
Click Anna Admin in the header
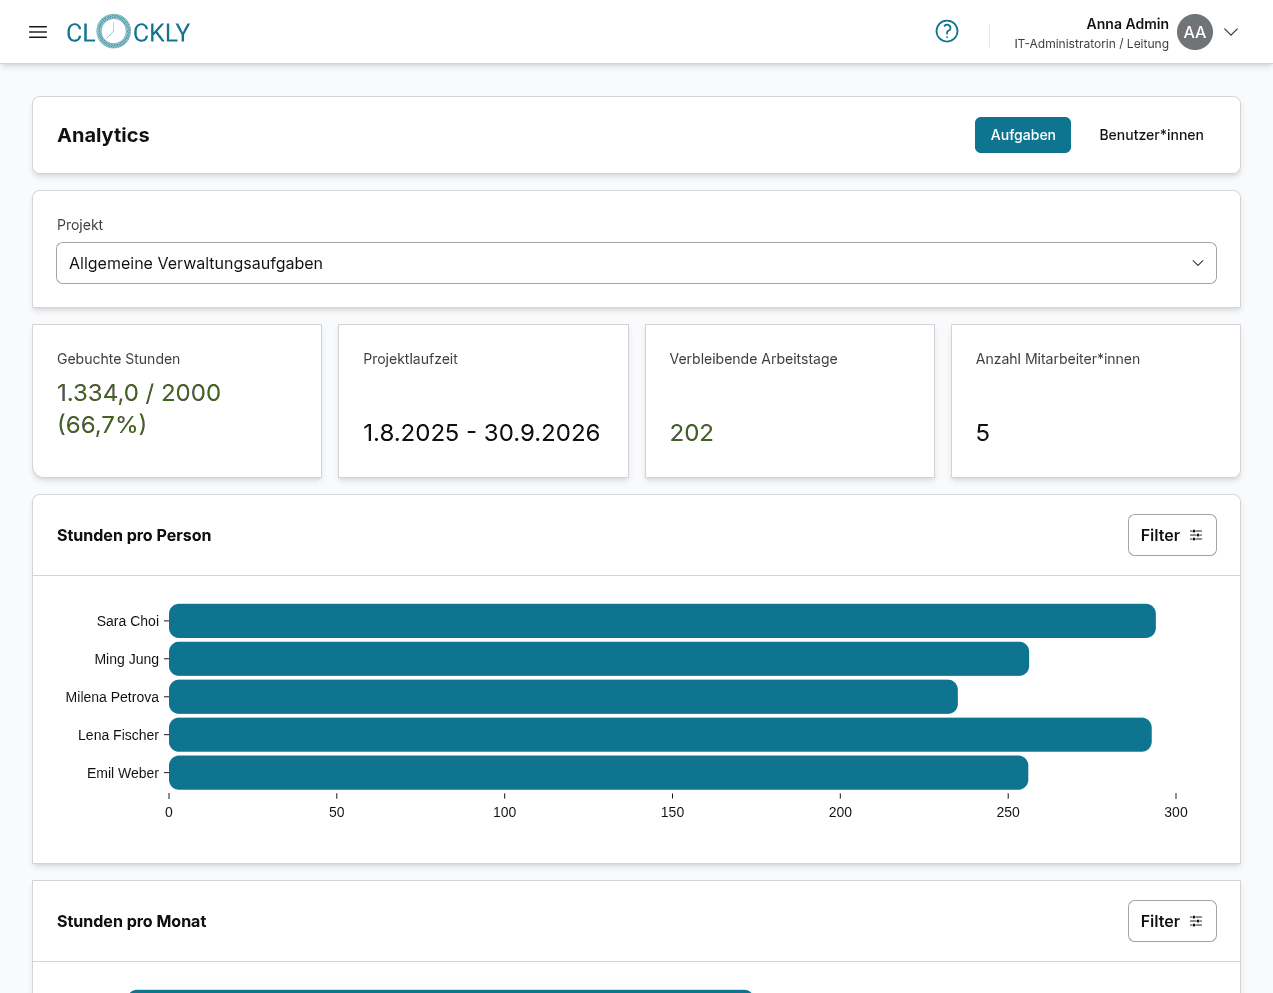pyautogui.click(x=1127, y=23)
